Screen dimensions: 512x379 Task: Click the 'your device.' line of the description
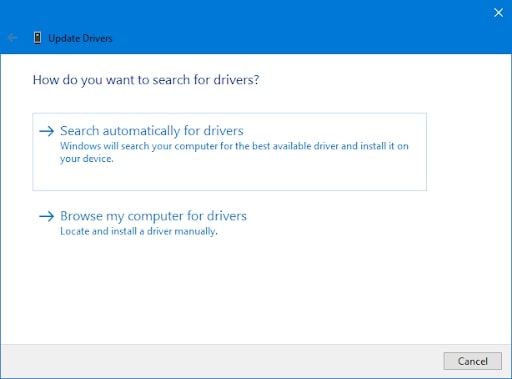pyautogui.click(x=87, y=159)
